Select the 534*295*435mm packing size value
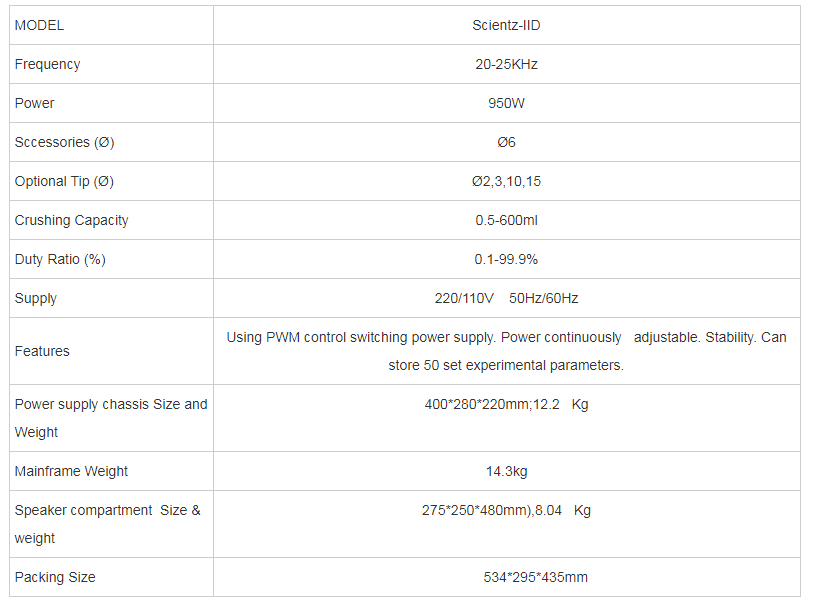This screenshot has width=820, height=609. [535, 577]
